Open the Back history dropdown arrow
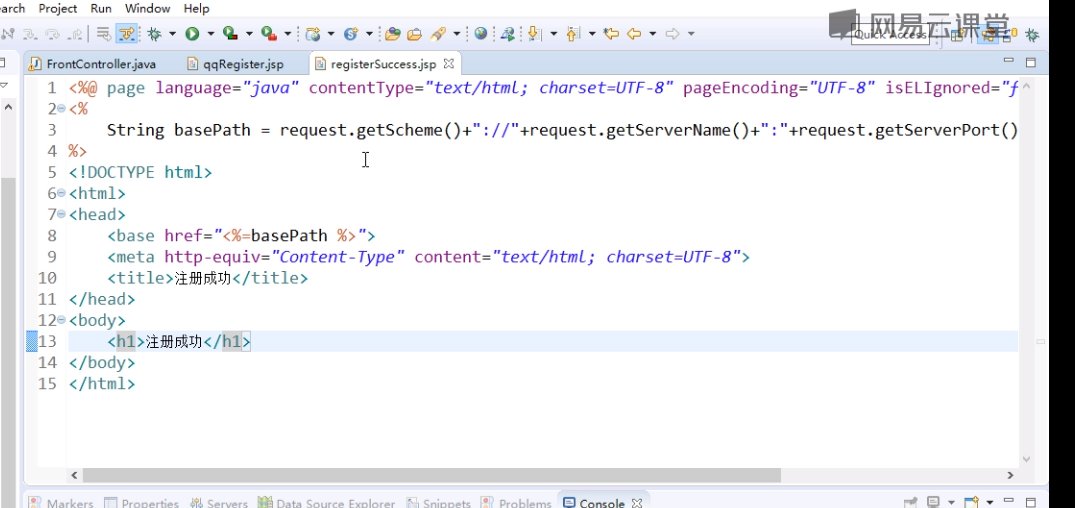Screen dimensions: 1075x508 pyautogui.click(x=652, y=34)
